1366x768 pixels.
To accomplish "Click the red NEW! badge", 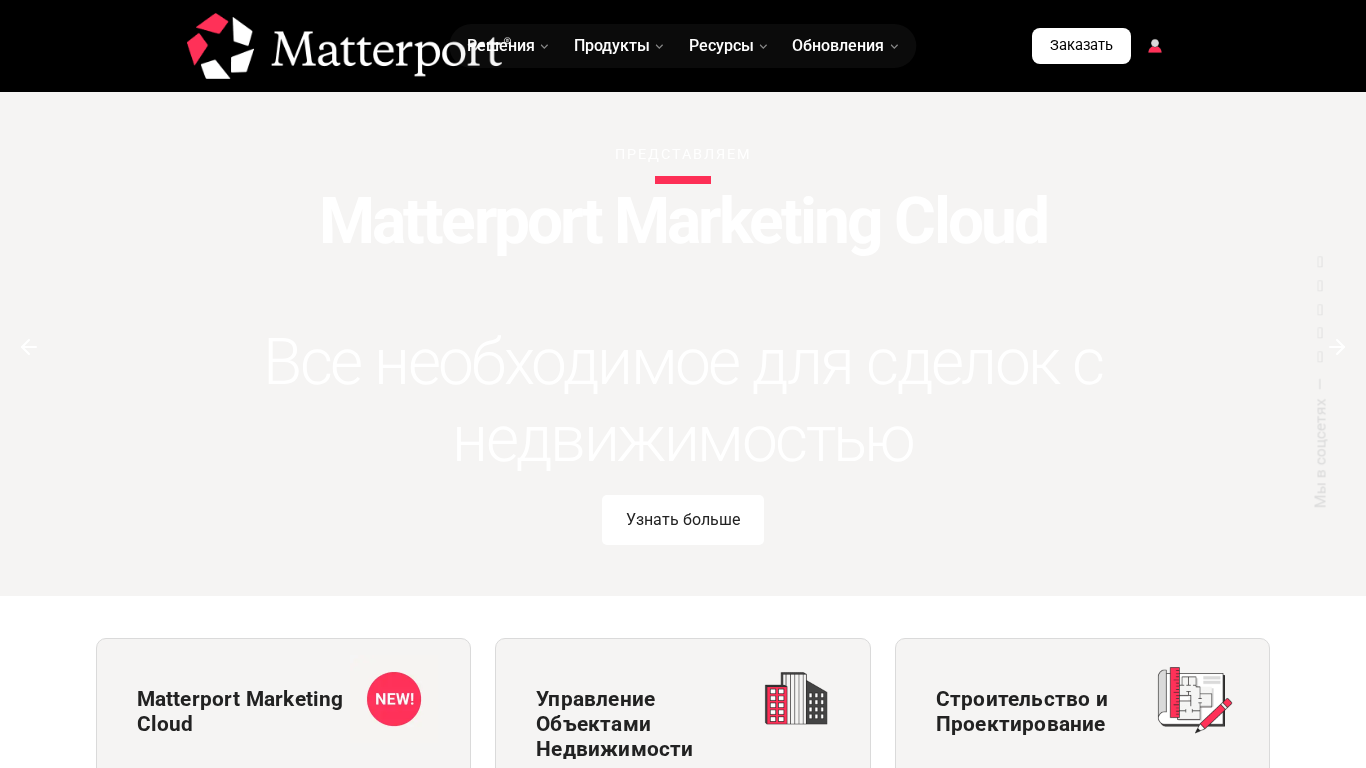I will point(394,699).
